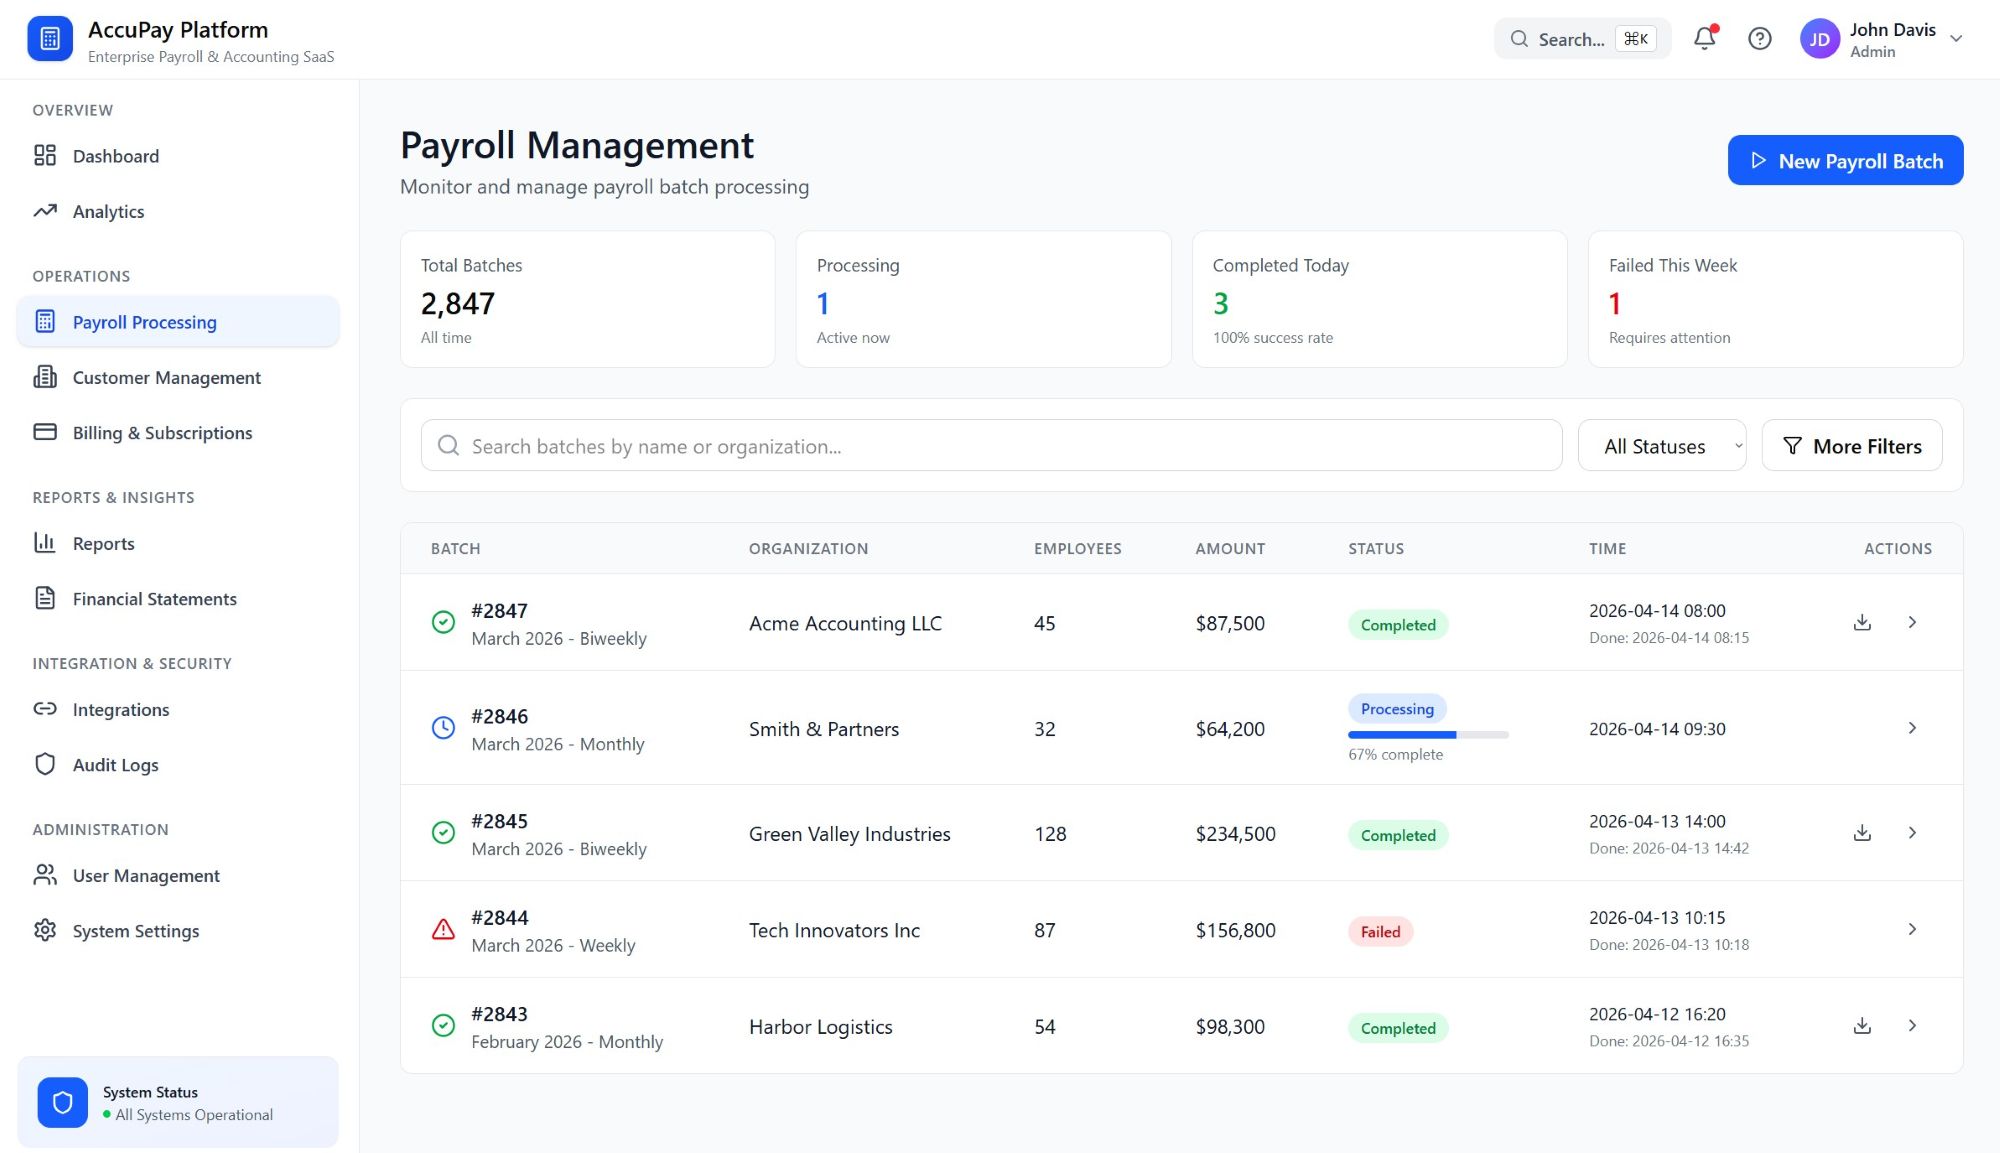Screen dimensions: 2000x1153
Task: Go to Dashboard in the sidebar
Action: pyautogui.click(x=178, y=156)
